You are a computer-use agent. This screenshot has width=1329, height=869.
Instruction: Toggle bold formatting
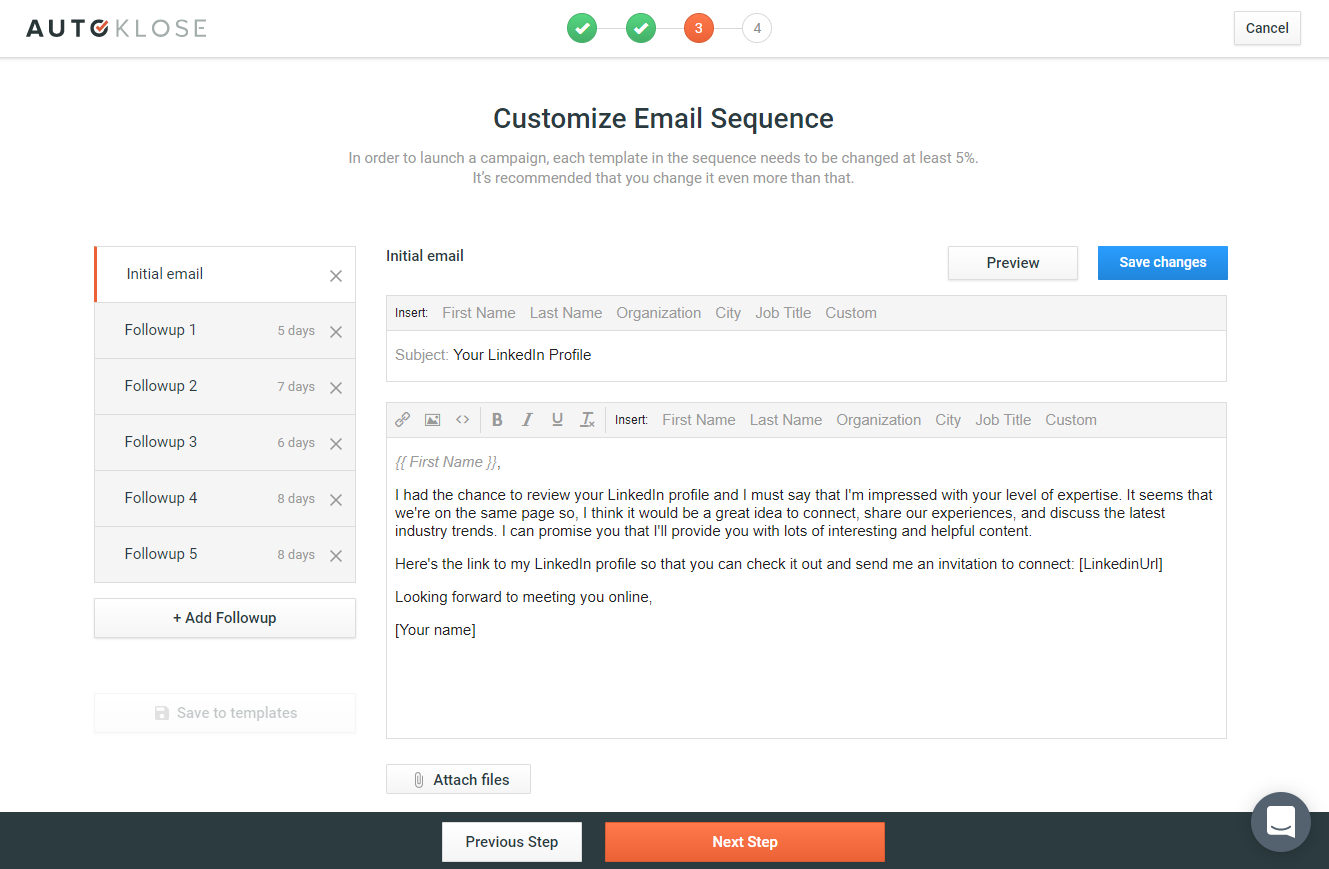tap(497, 420)
